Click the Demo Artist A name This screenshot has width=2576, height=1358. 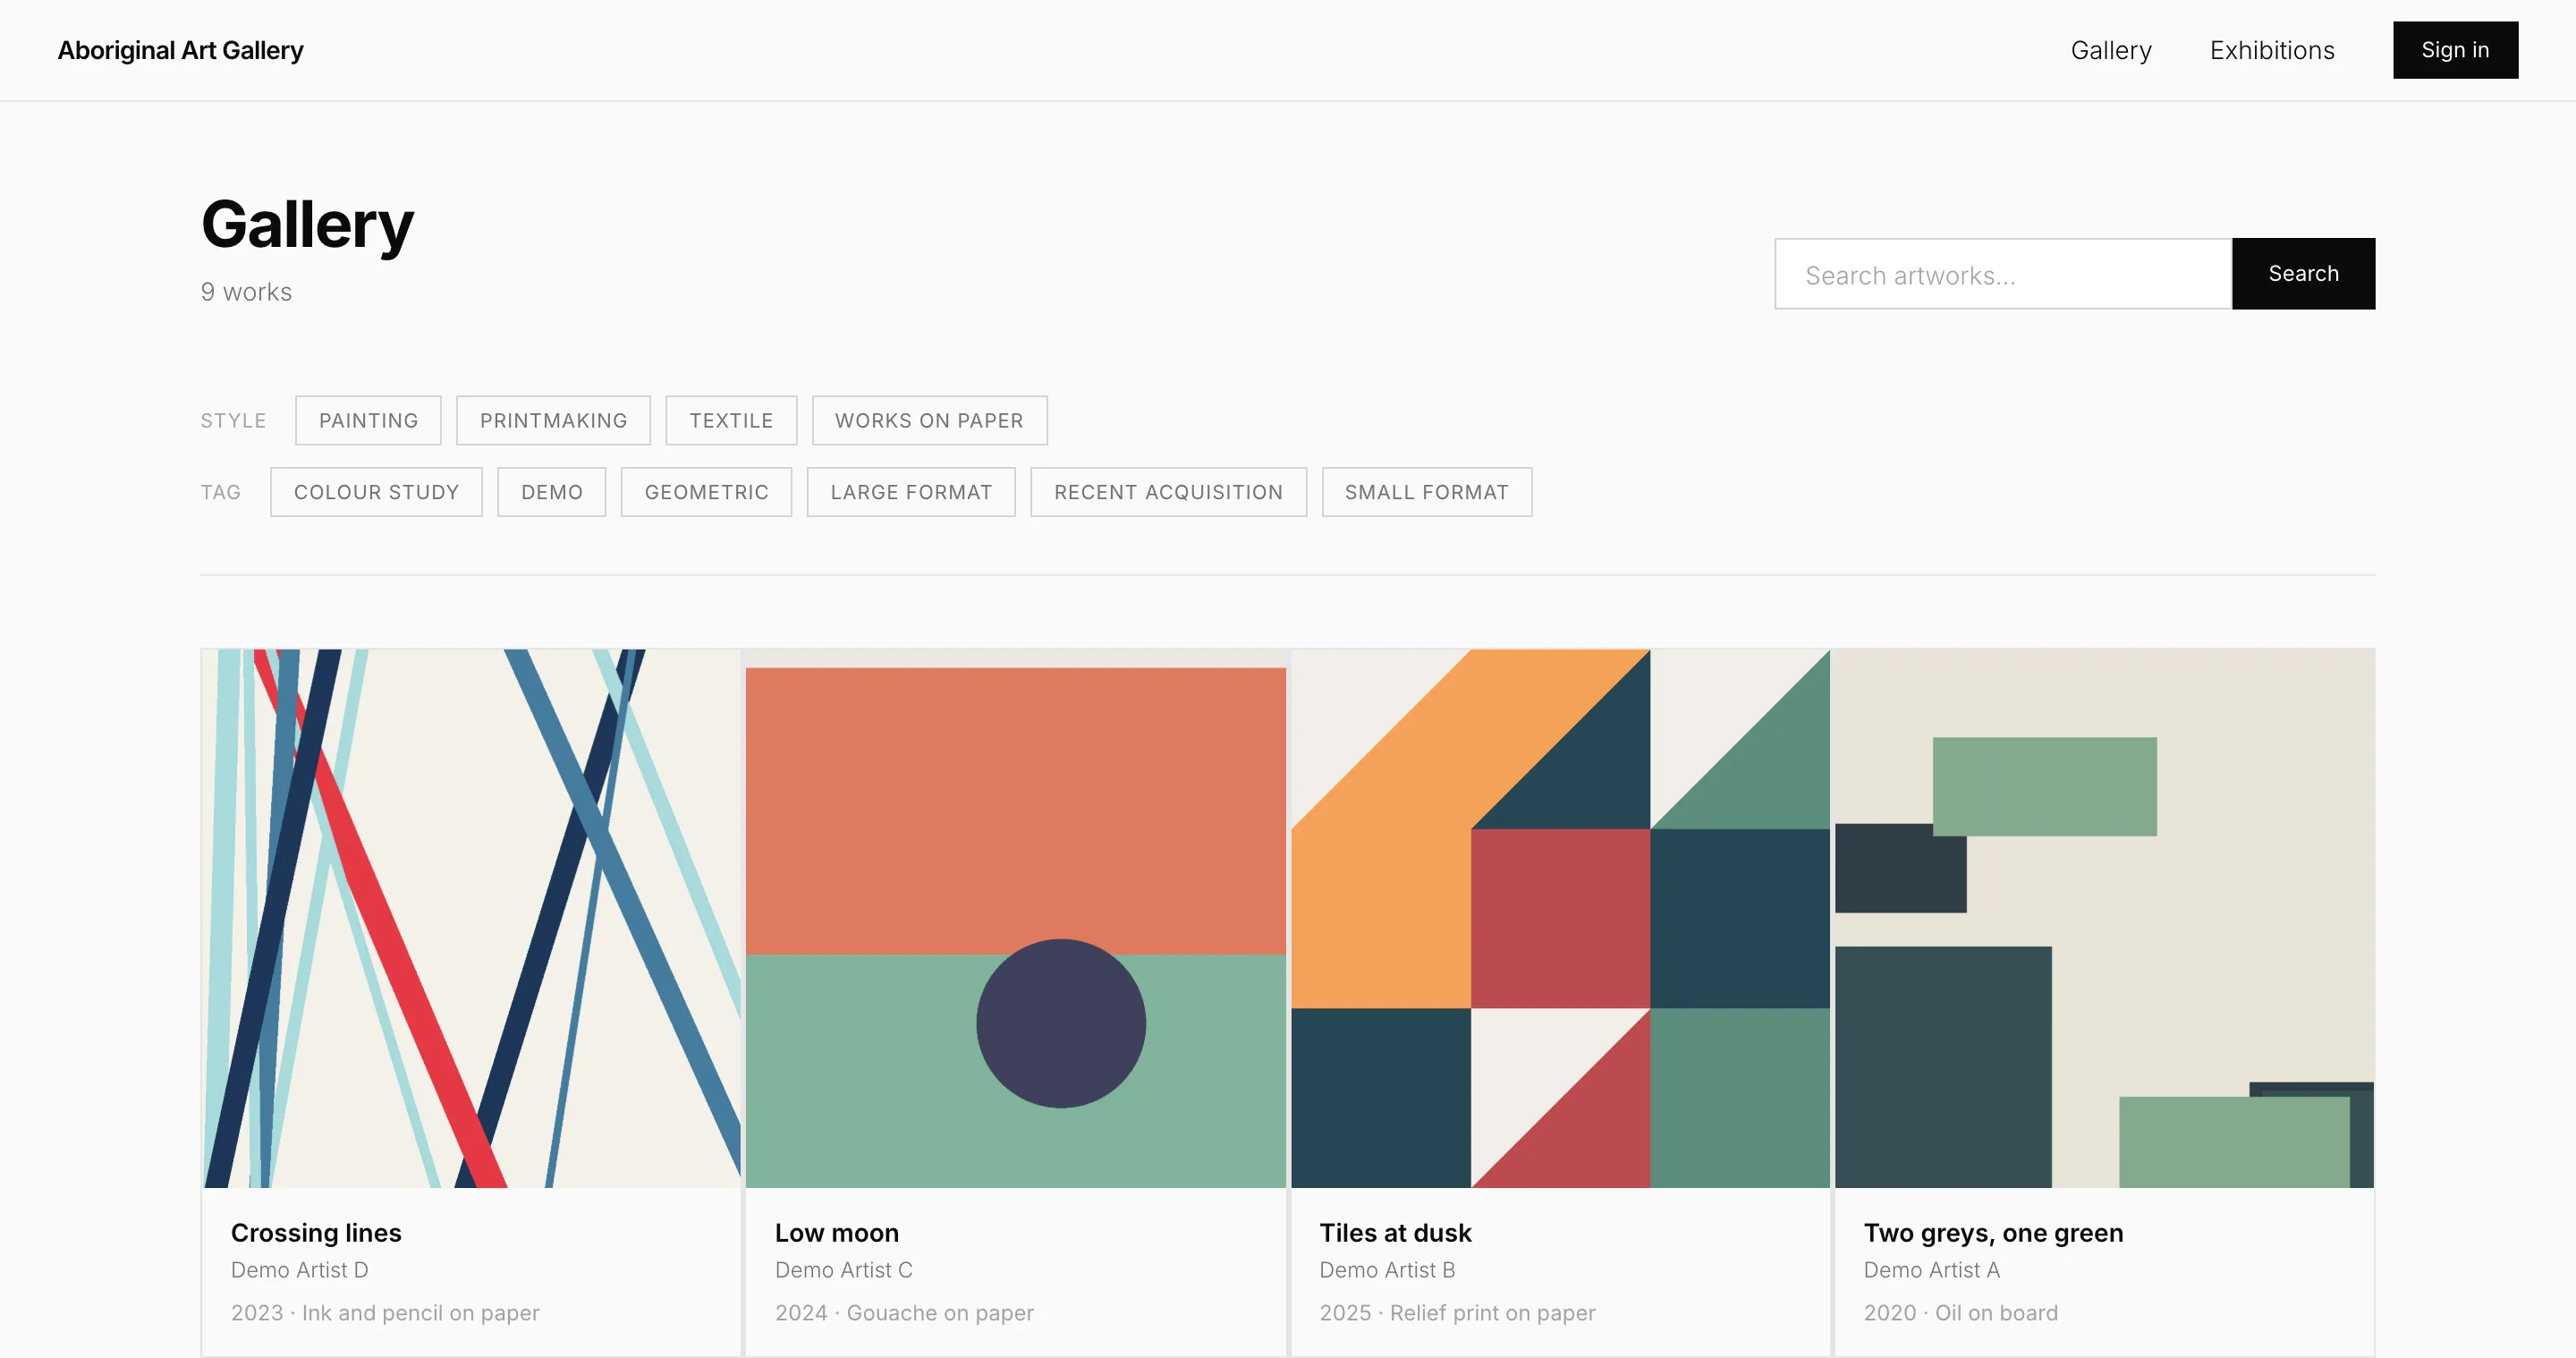[1932, 1270]
